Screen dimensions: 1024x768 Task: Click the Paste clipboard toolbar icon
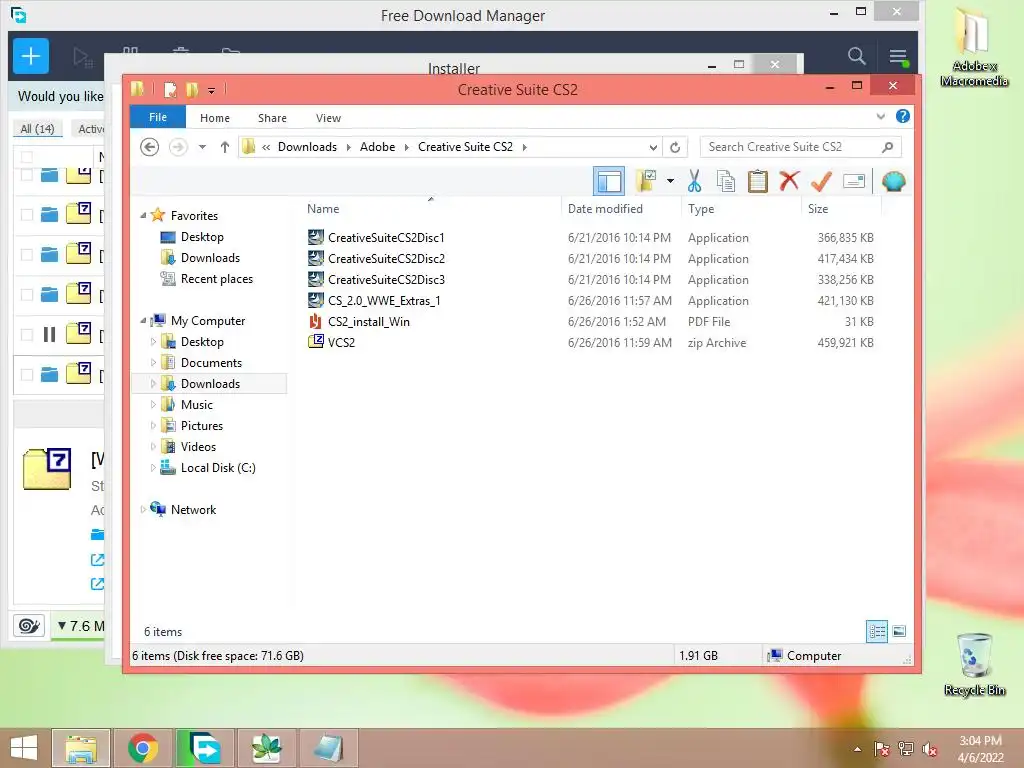(x=758, y=182)
